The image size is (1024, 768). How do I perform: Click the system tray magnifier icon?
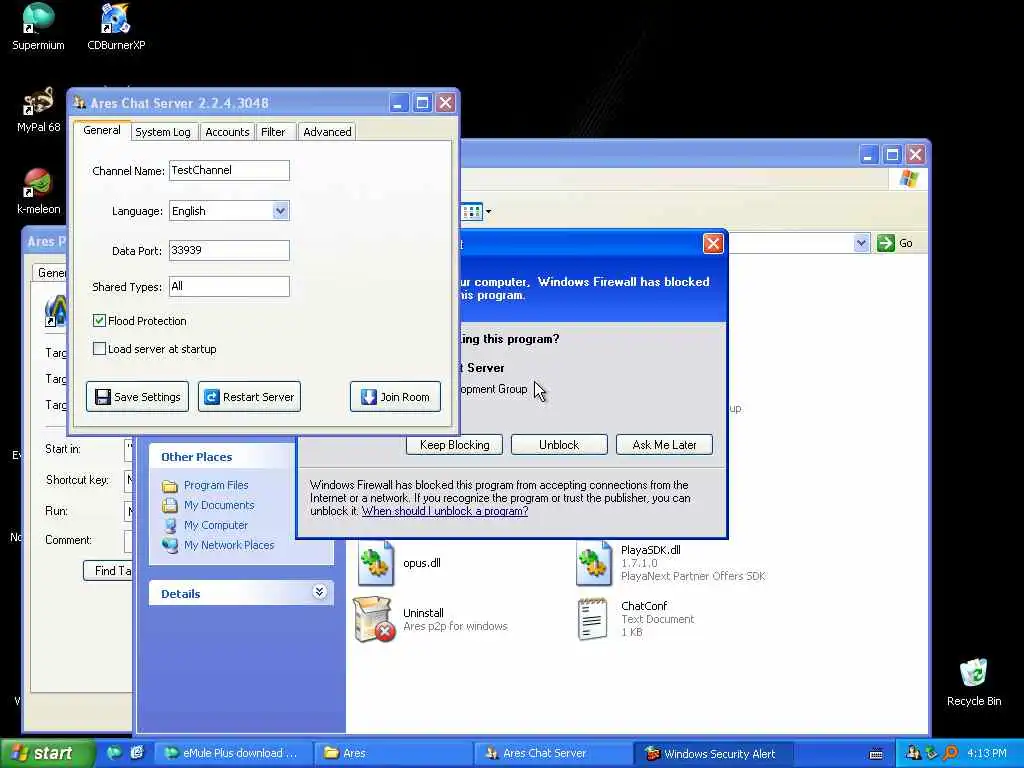(950, 753)
